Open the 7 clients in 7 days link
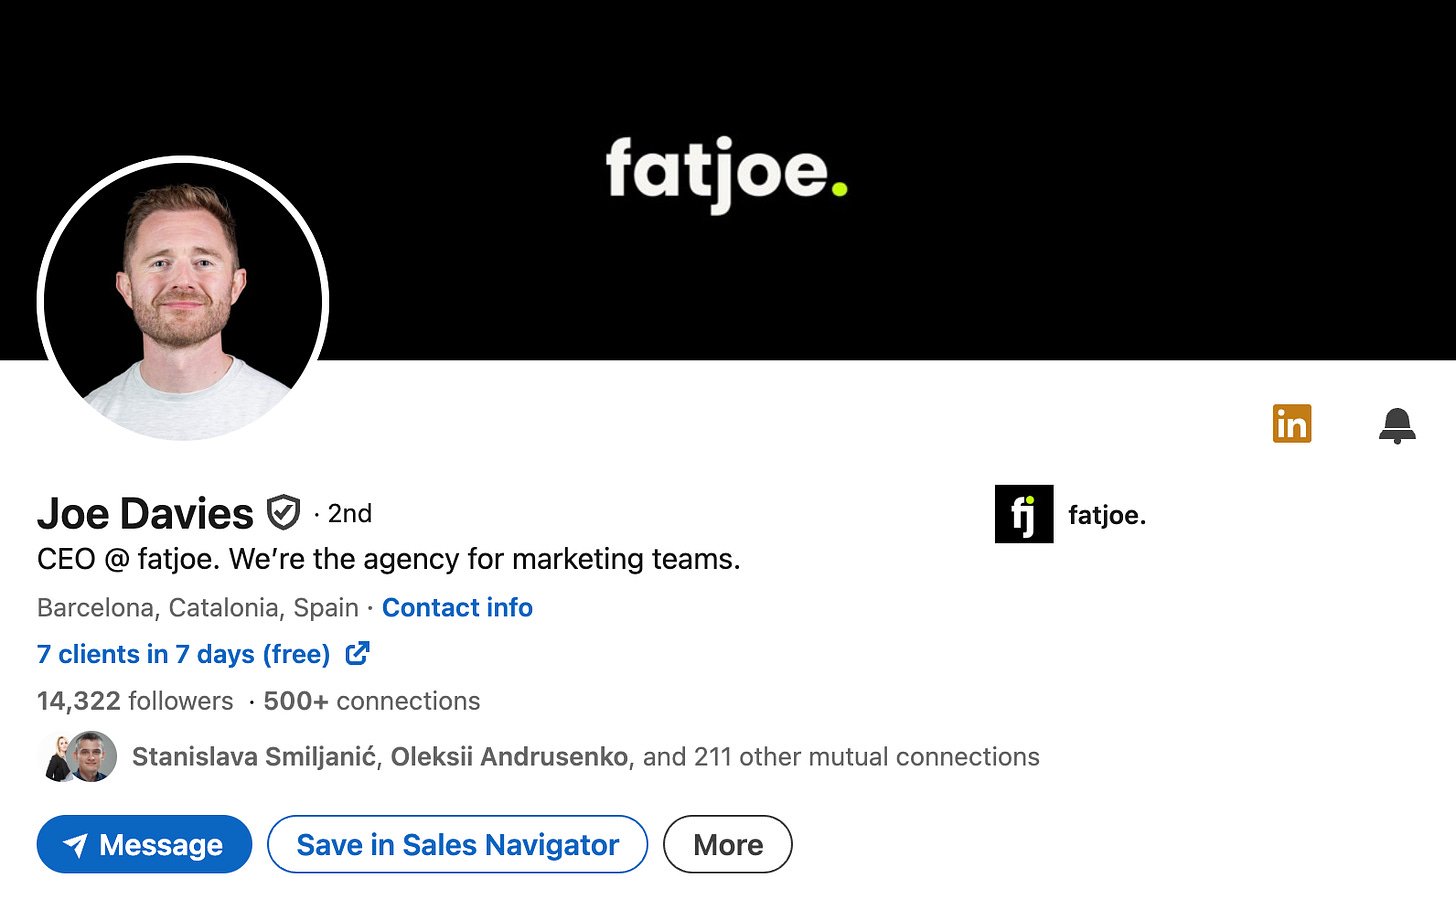The image size is (1456, 900). [x=182, y=654]
